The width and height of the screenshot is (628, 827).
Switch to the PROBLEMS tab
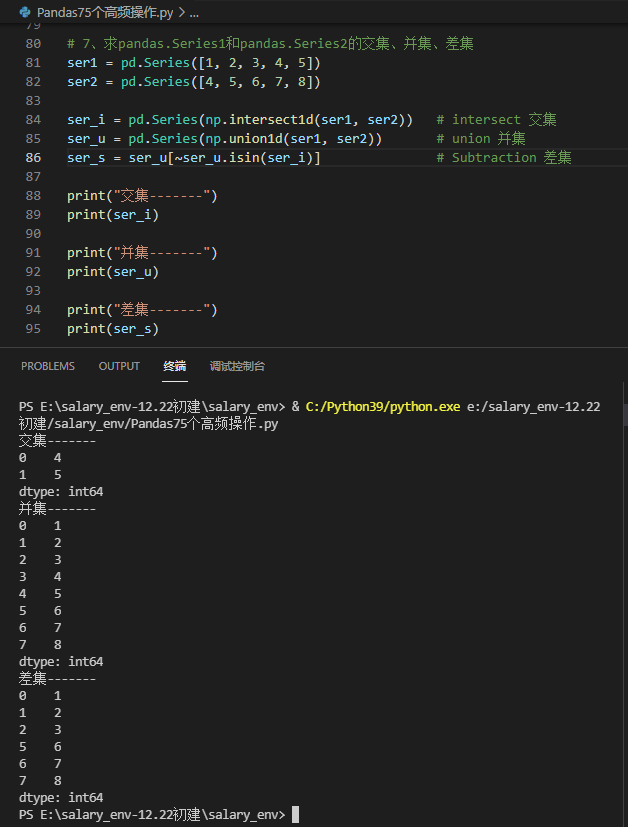(48, 366)
